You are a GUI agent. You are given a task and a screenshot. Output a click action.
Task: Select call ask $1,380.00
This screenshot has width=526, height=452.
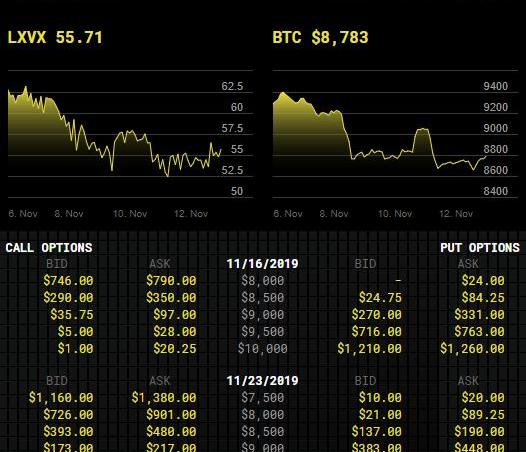point(164,398)
